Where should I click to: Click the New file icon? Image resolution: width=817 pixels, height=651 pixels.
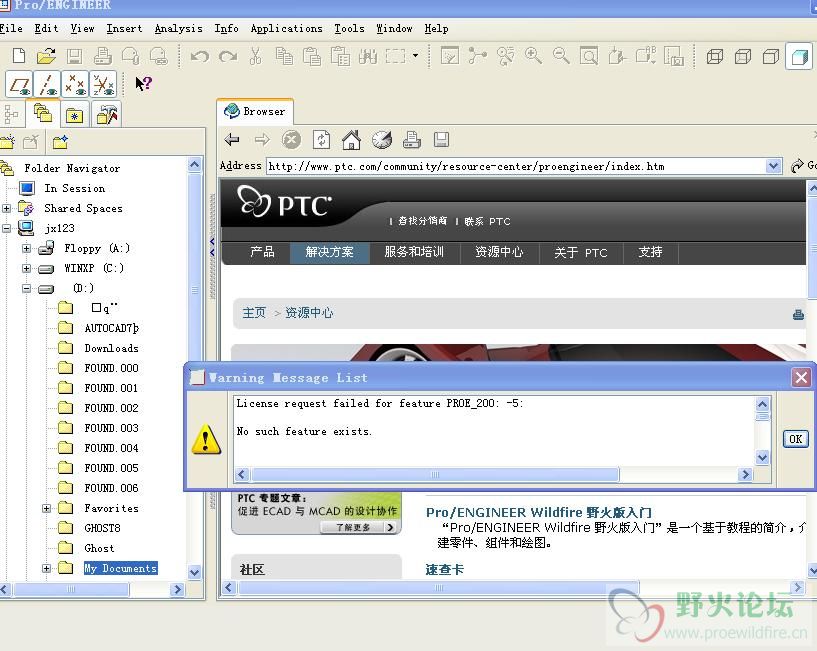tap(19, 55)
